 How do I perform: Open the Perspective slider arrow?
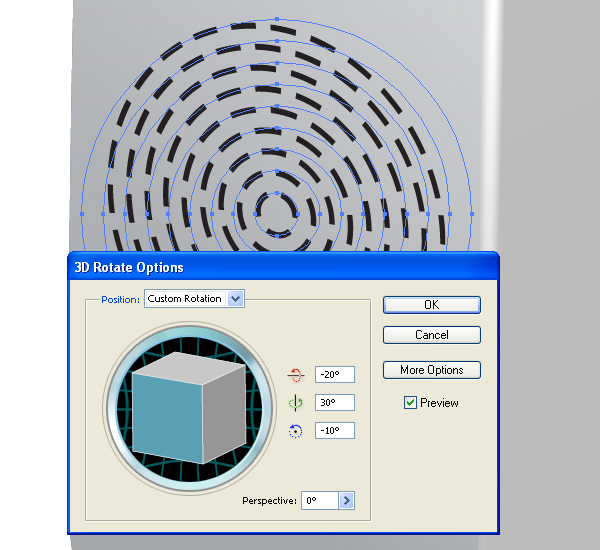347,500
